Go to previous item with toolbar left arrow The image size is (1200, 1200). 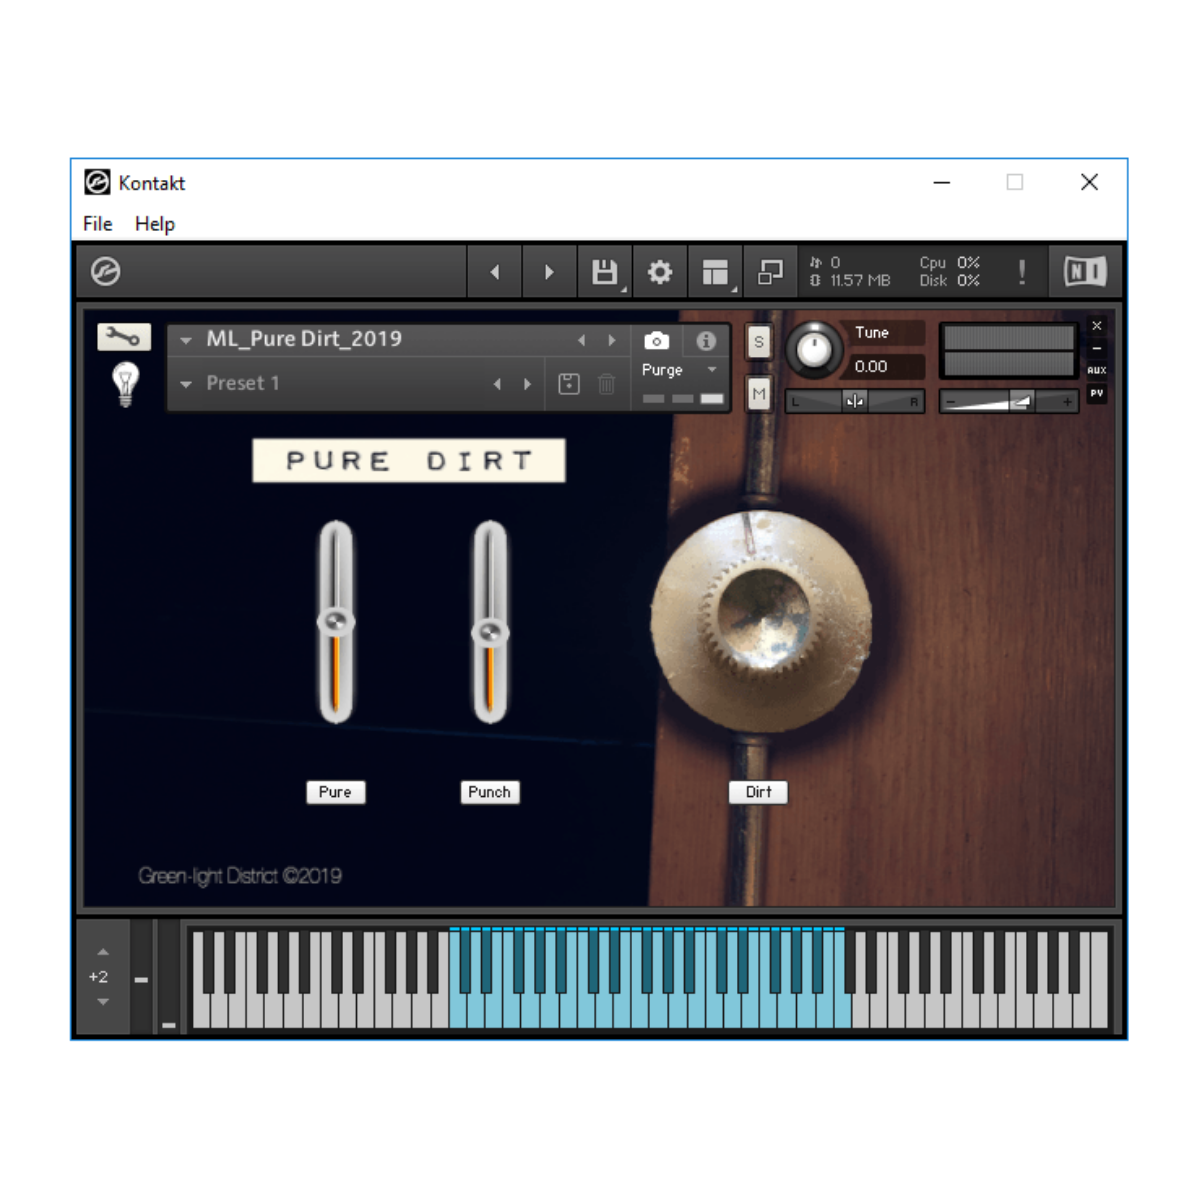click(495, 272)
